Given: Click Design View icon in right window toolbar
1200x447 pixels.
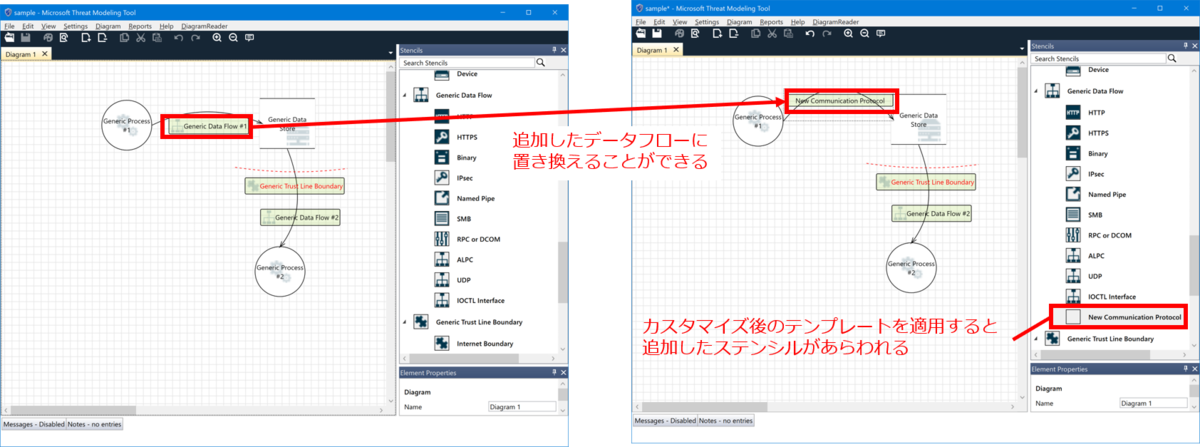Looking at the screenshot, I should (x=678, y=33).
